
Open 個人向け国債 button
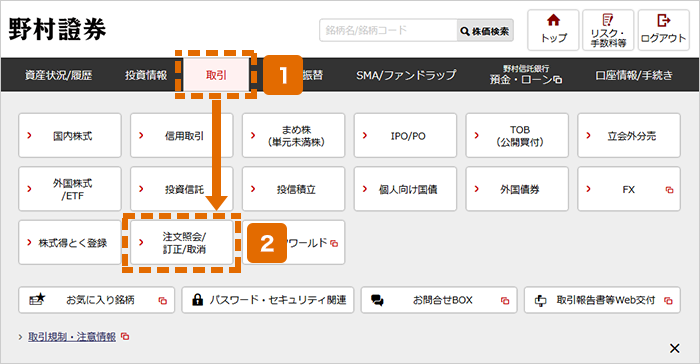click(405, 189)
